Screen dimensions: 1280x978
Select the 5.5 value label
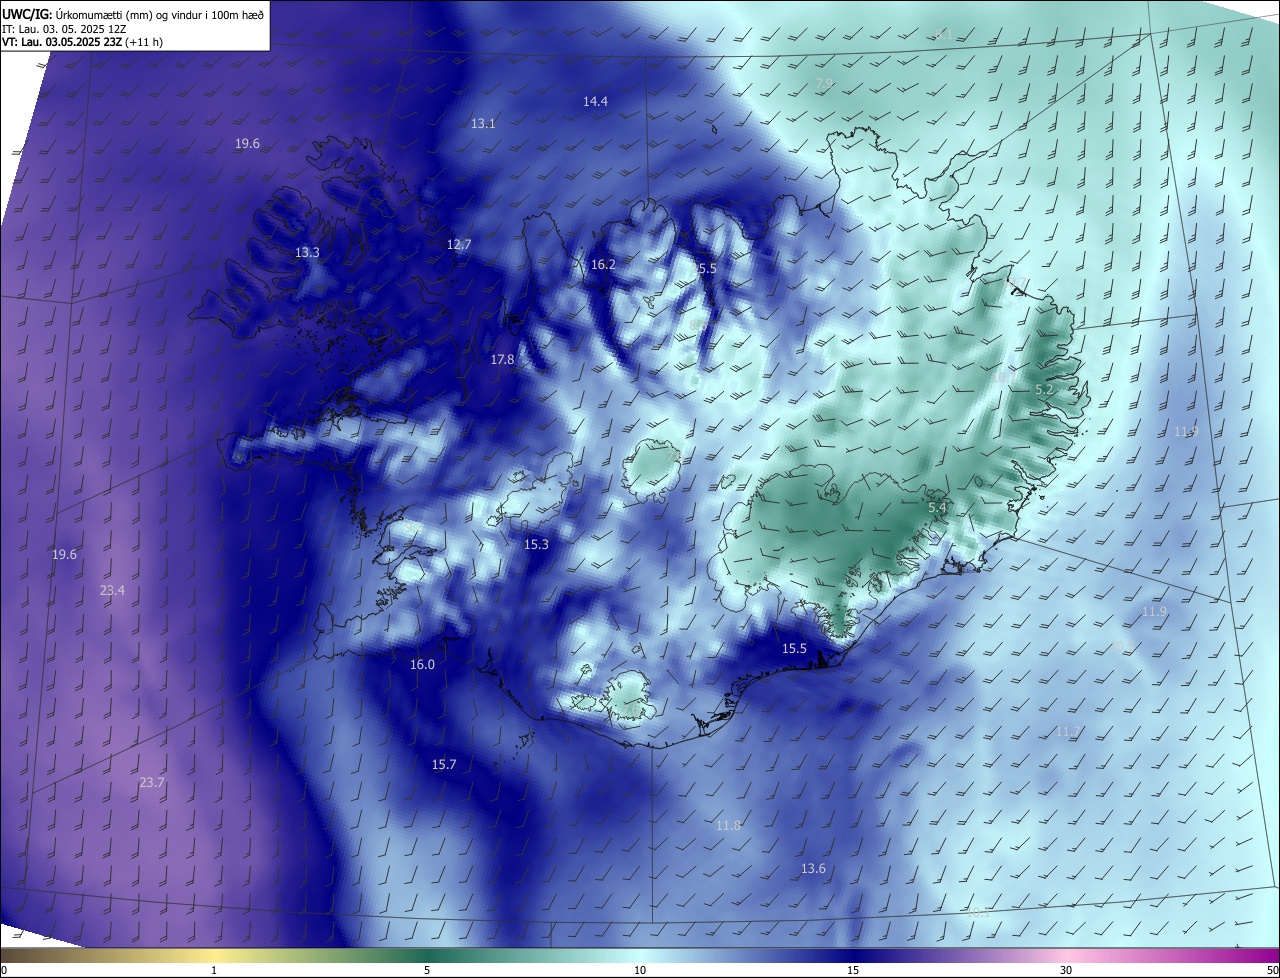pyautogui.click(x=707, y=268)
